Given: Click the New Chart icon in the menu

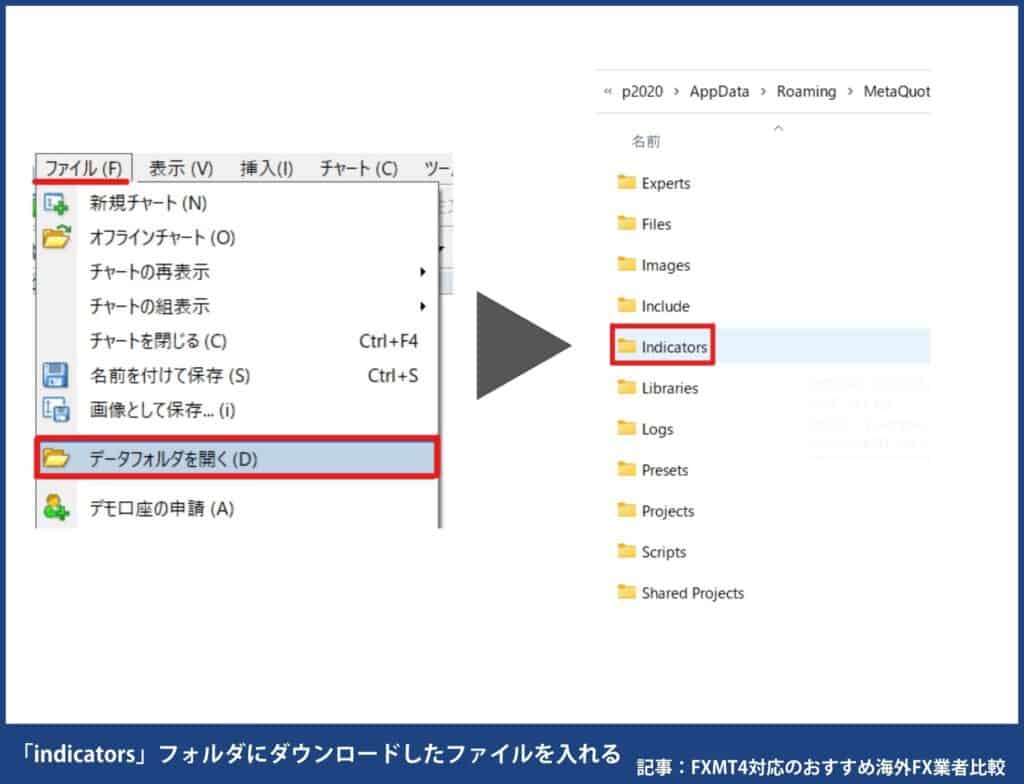Looking at the screenshot, I should tap(54, 202).
